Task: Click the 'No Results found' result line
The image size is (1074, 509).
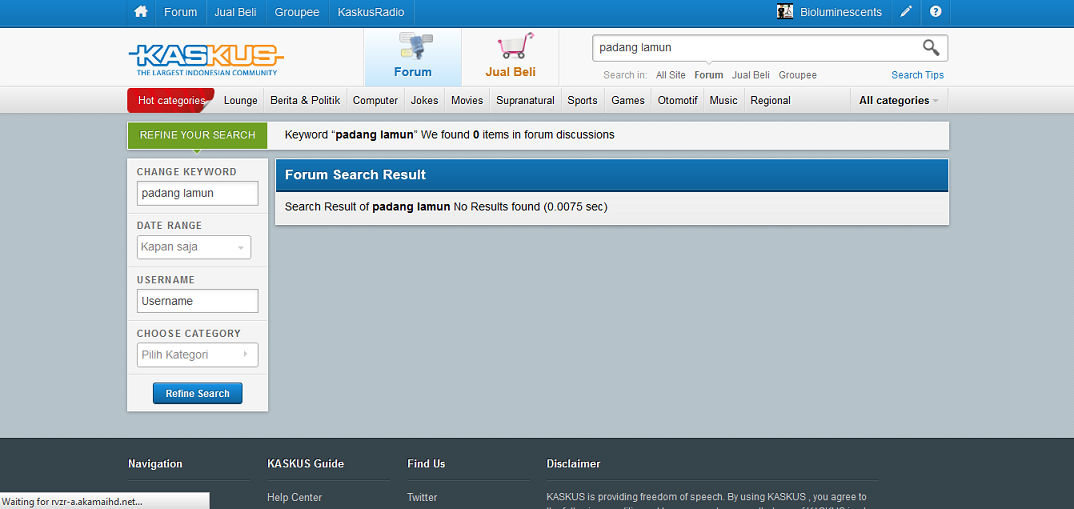Action: (x=446, y=206)
